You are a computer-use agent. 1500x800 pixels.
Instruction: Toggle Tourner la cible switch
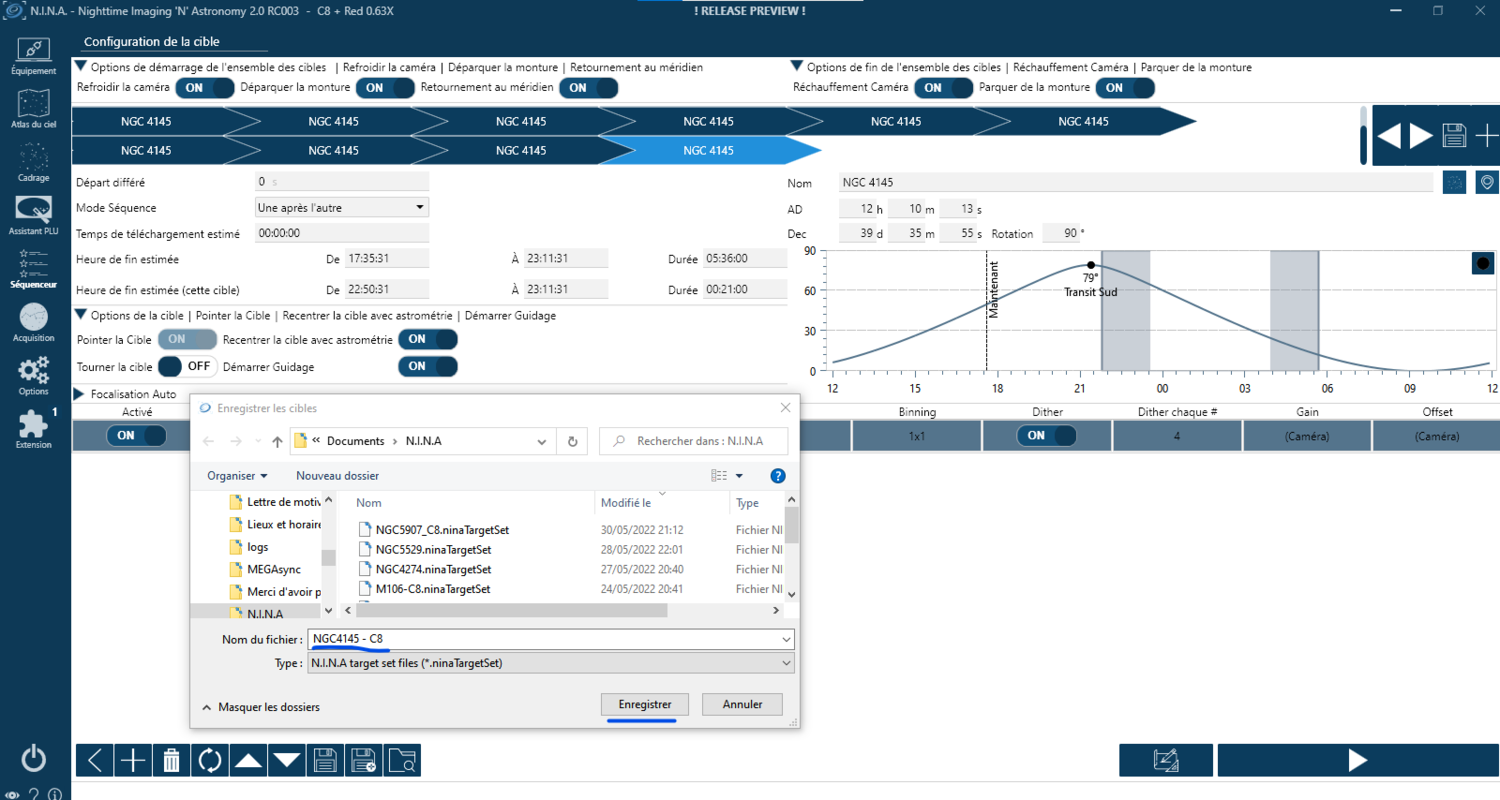tap(187, 366)
